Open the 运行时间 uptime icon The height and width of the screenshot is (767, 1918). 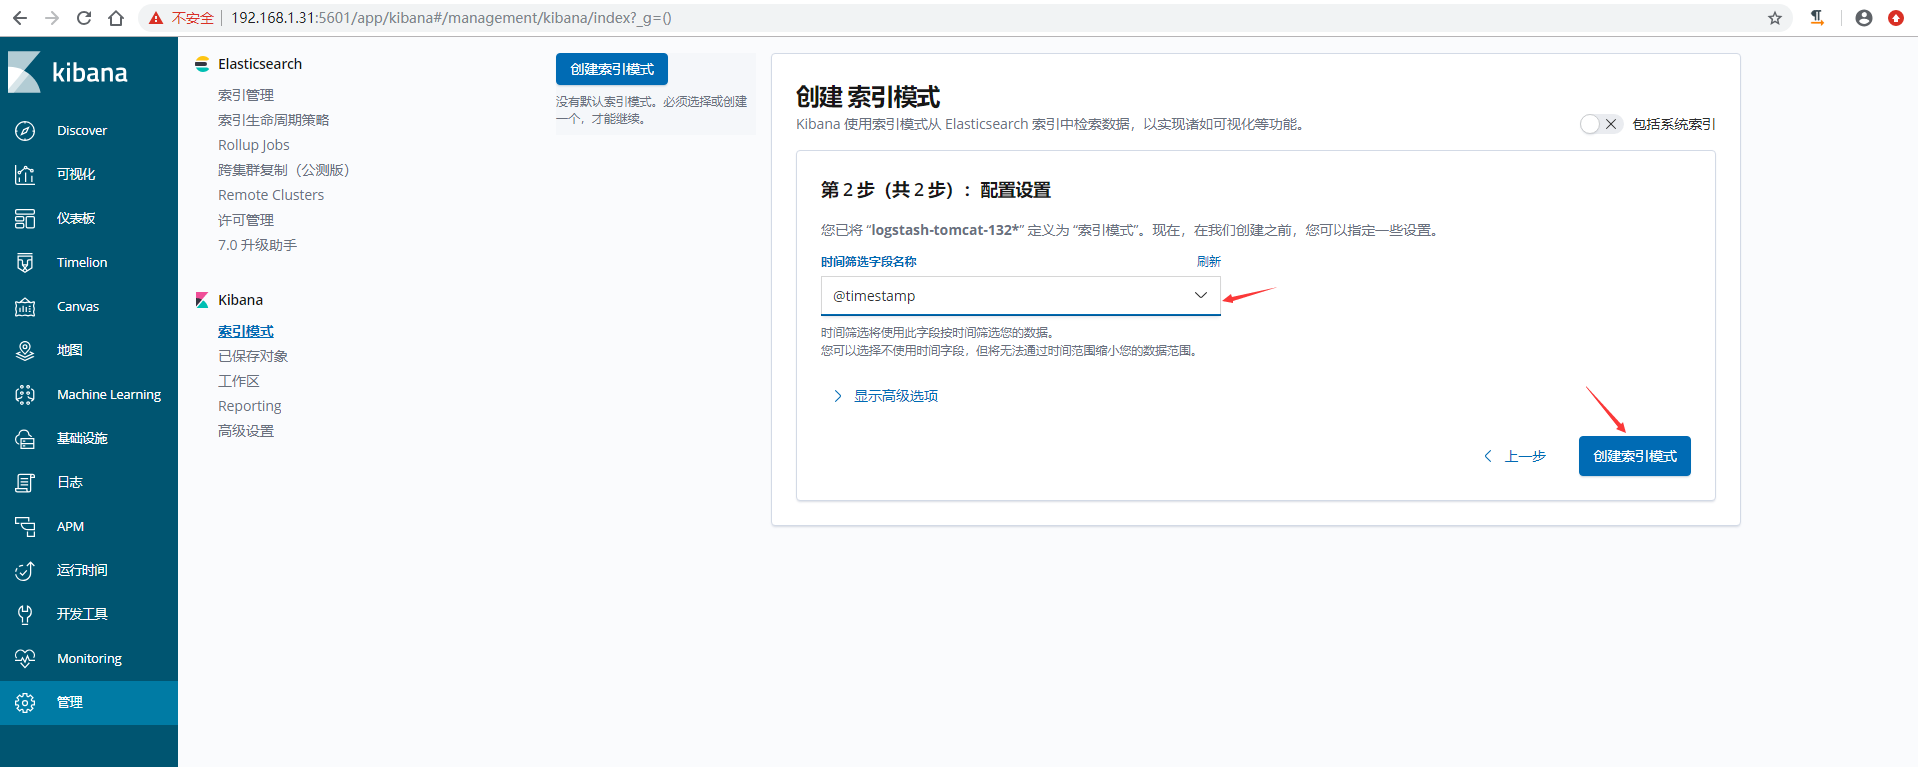point(25,571)
